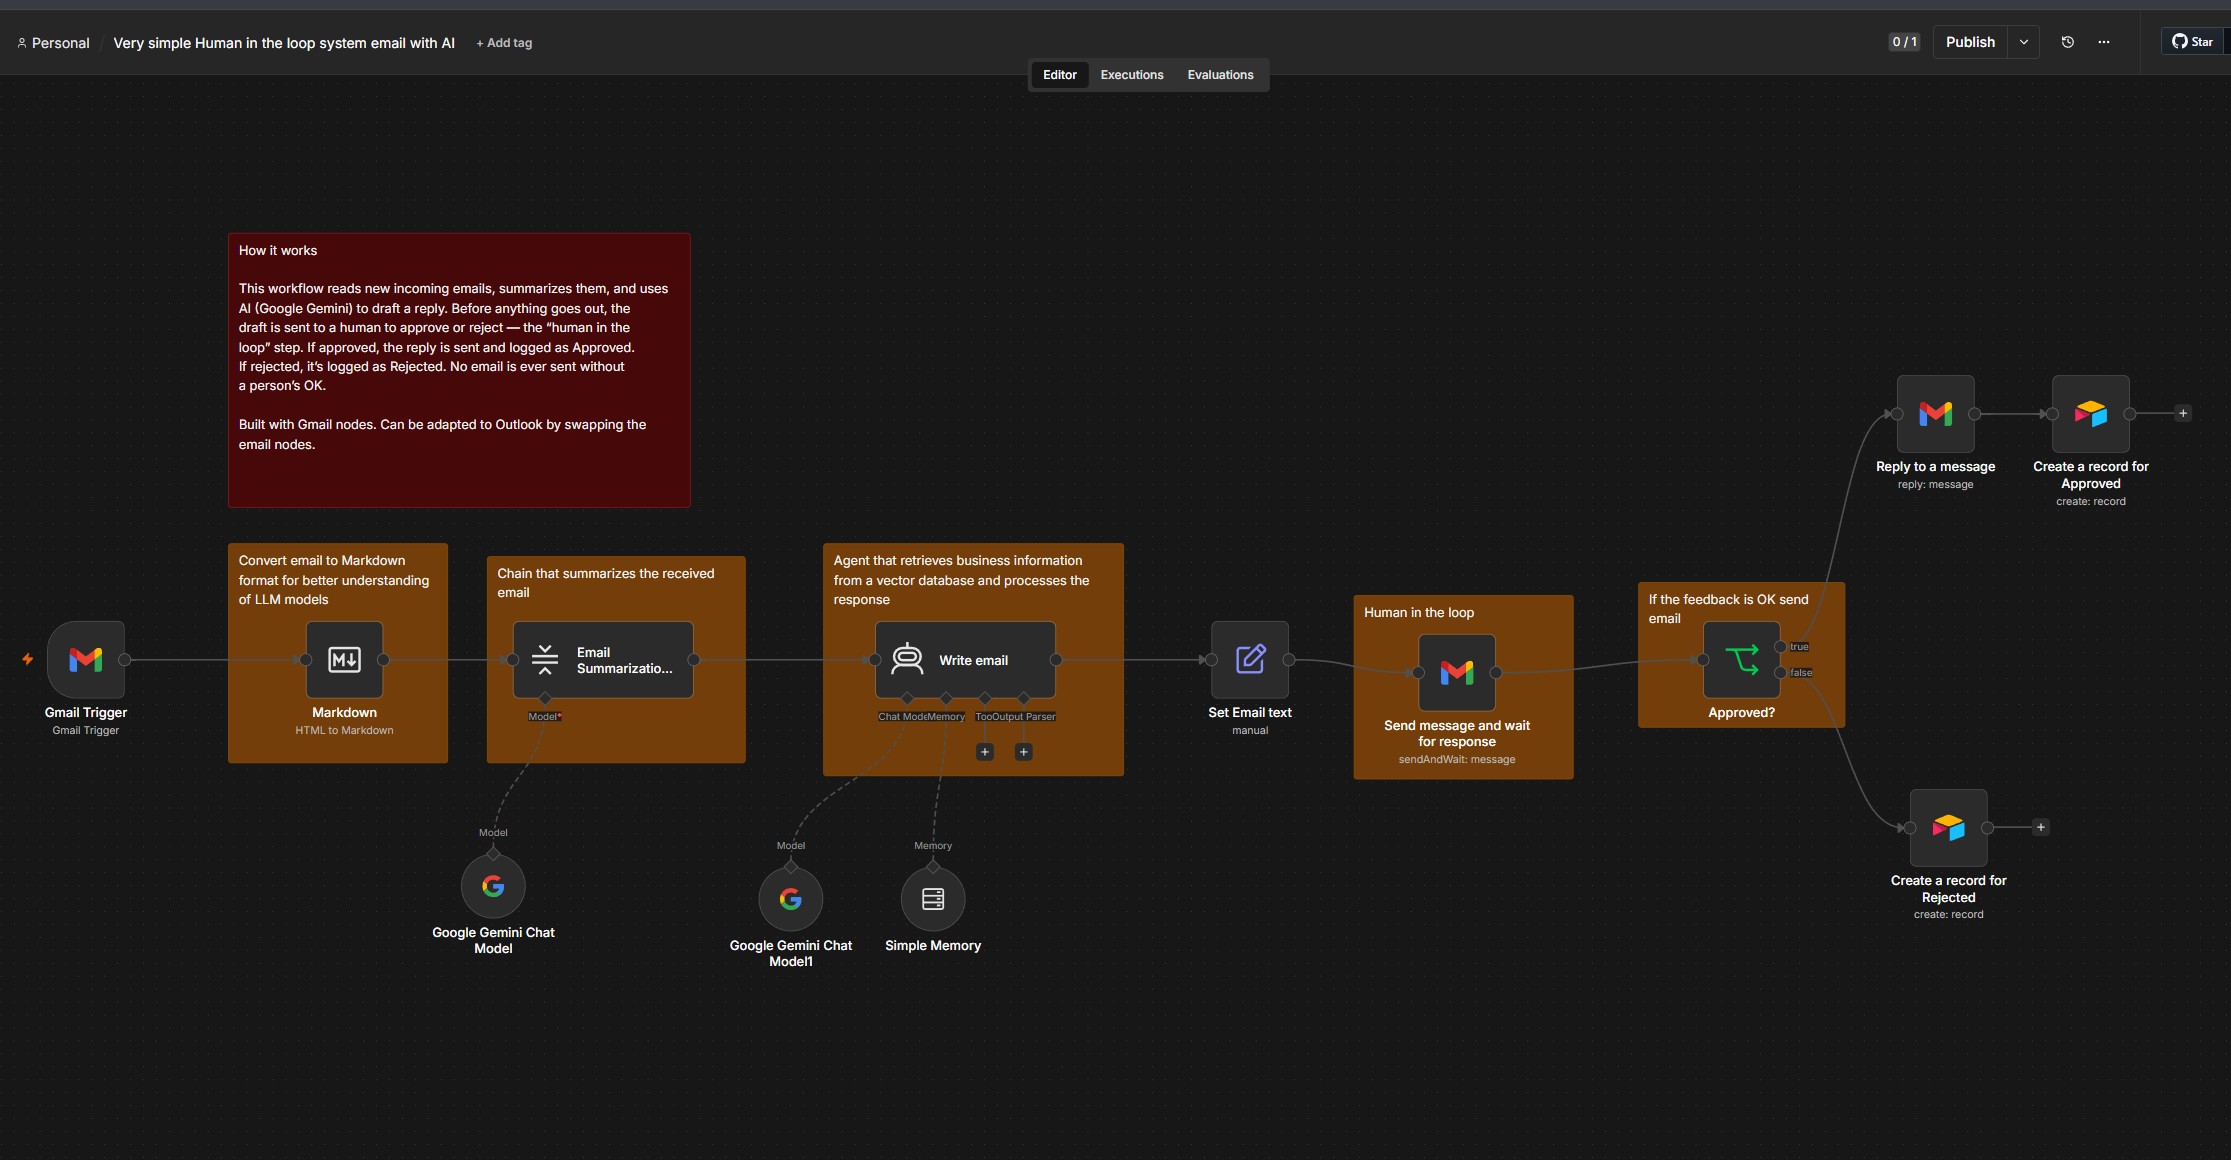
Task: Add output parser to Write email
Action: [1023, 752]
